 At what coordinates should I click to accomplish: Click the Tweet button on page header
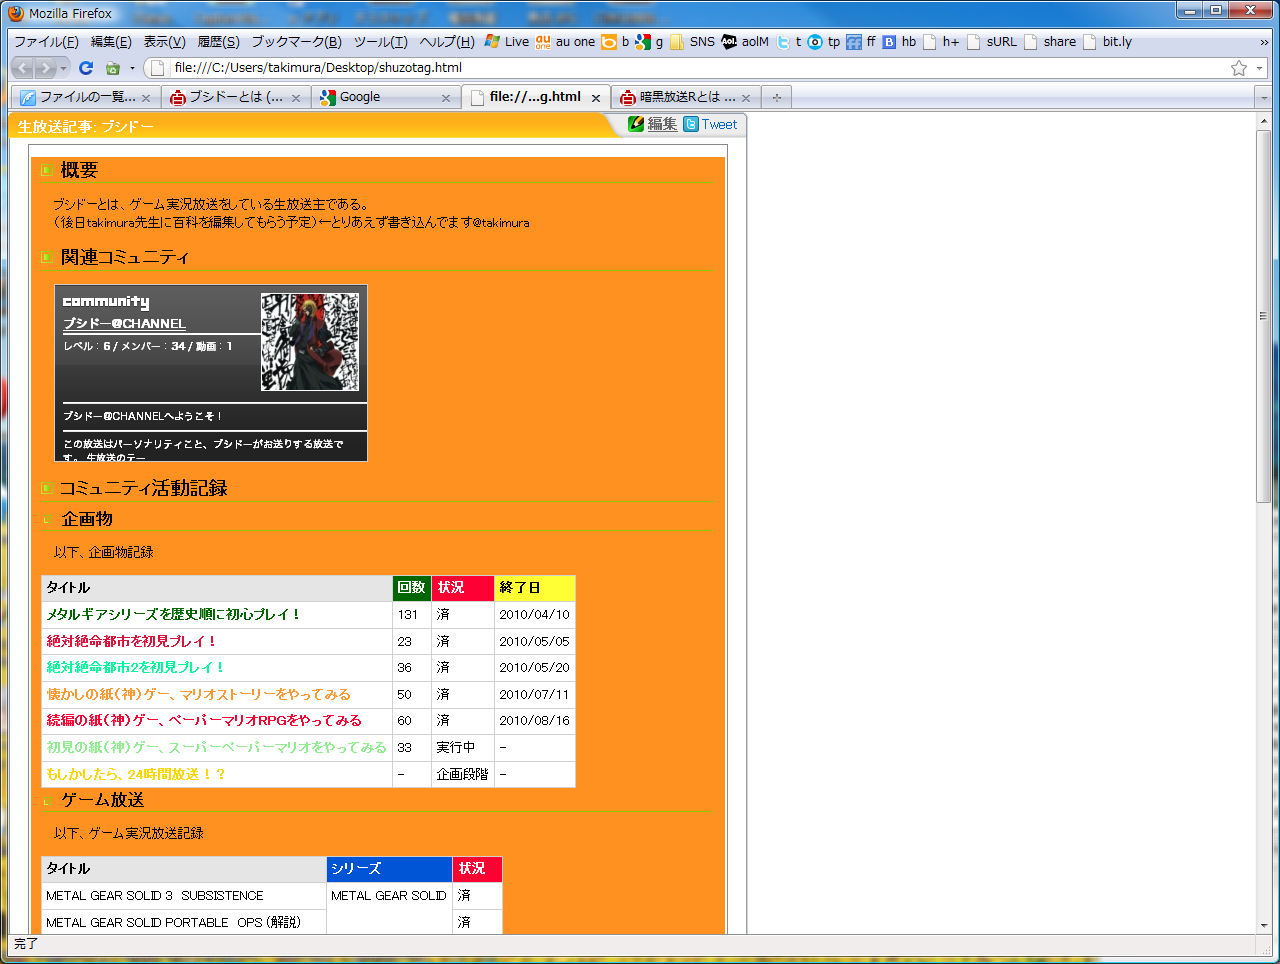click(x=711, y=124)
